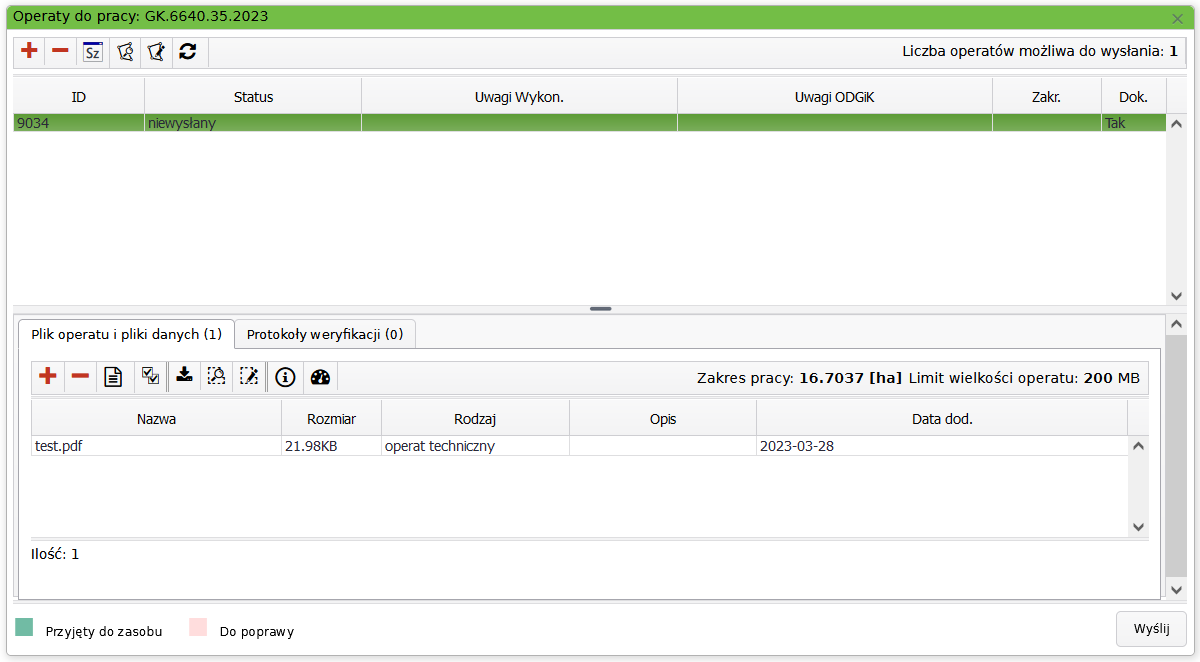Click the dashed selection with pencil icon
Image resolution: width=1200 pixels, height=662 pixels.
click(x=249, y=376)
